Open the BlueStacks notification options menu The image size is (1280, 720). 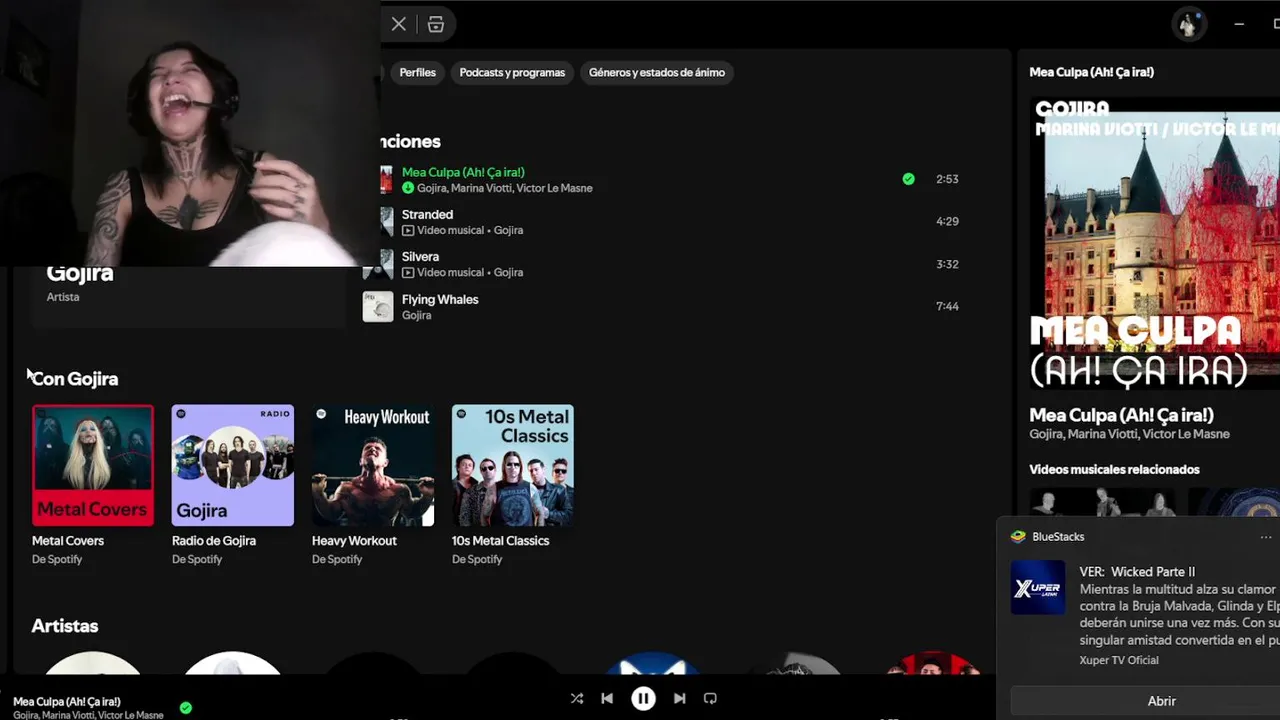[x=1266, y=537]
